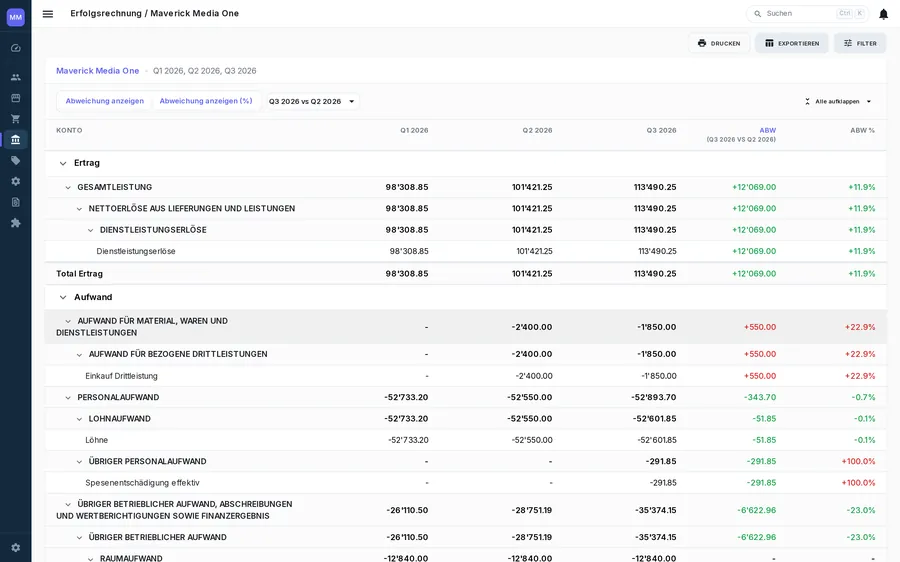Click the EXPORTIEREN button
Viewport: 900px width, 562px height.
(x=792, y=43)
